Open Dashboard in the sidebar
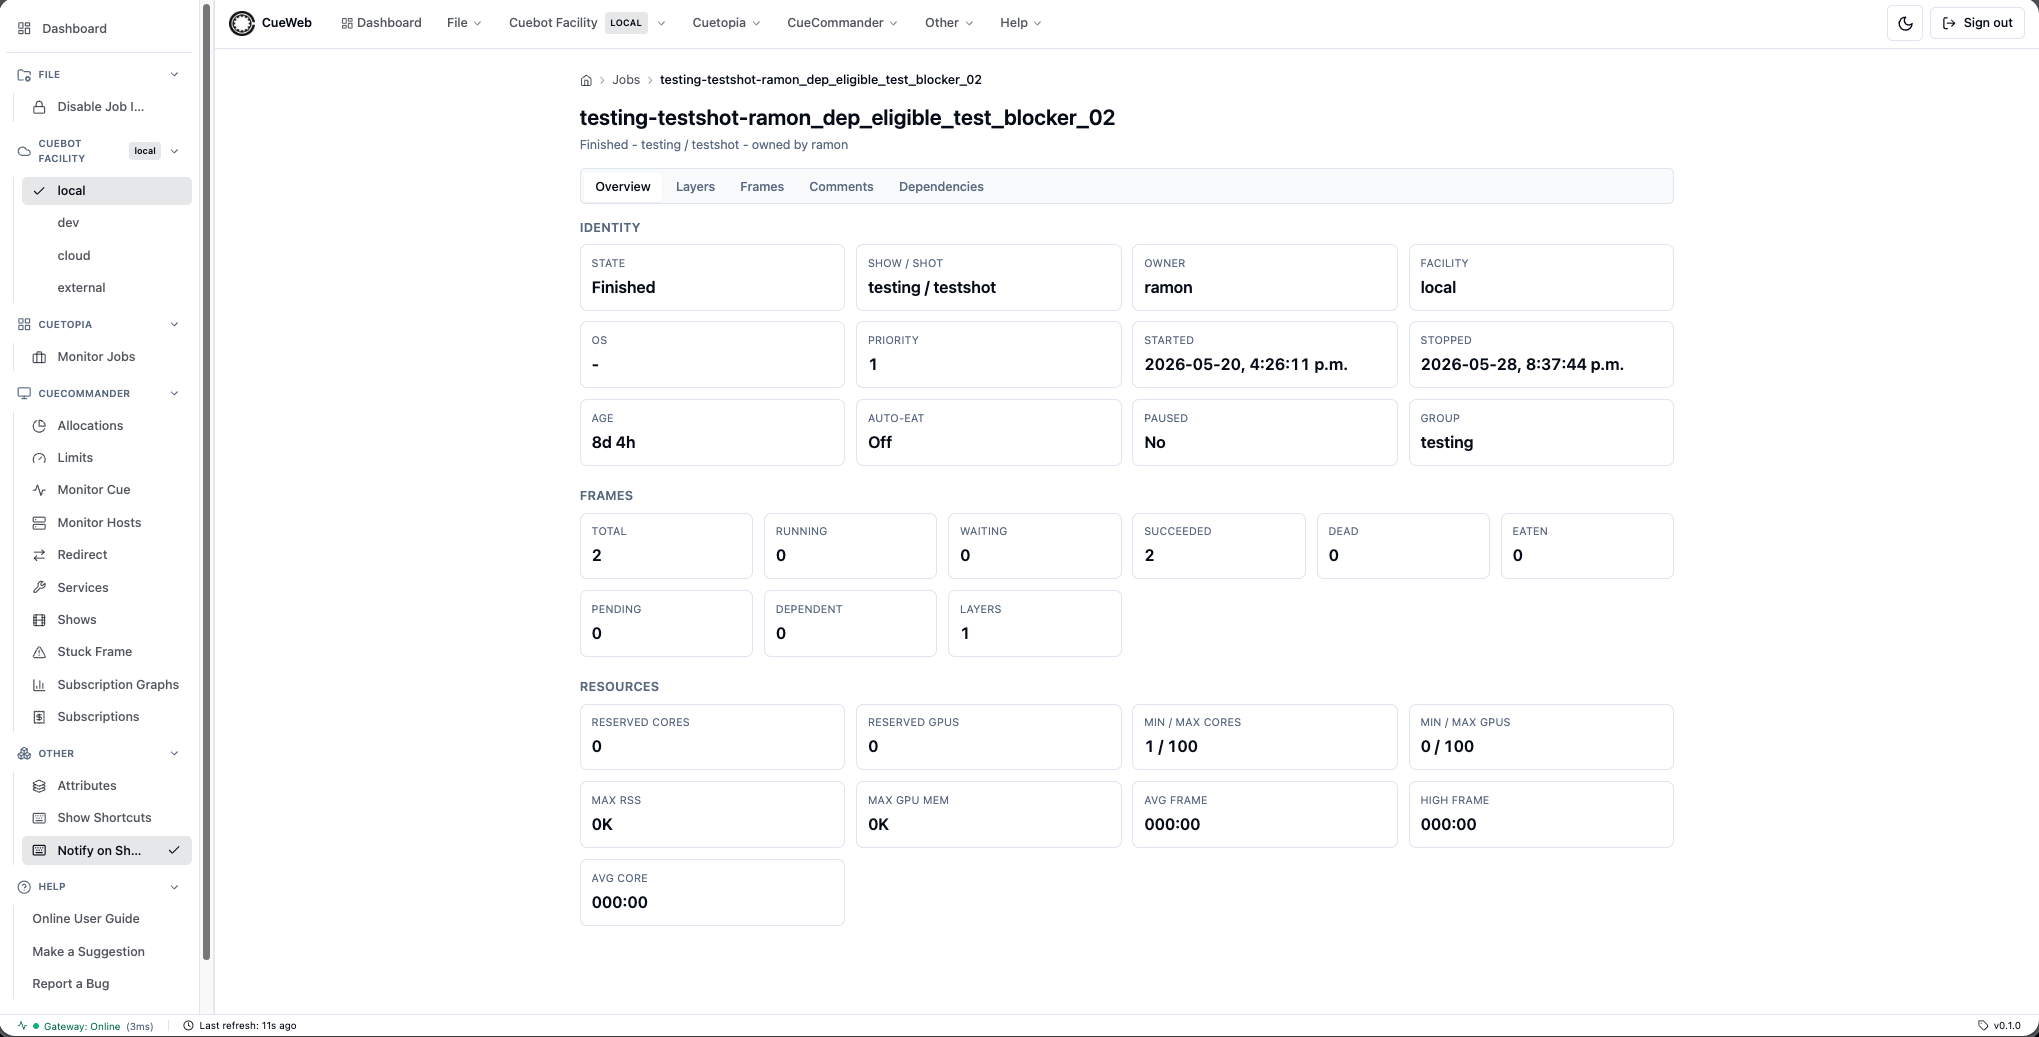 coord(100,28)
